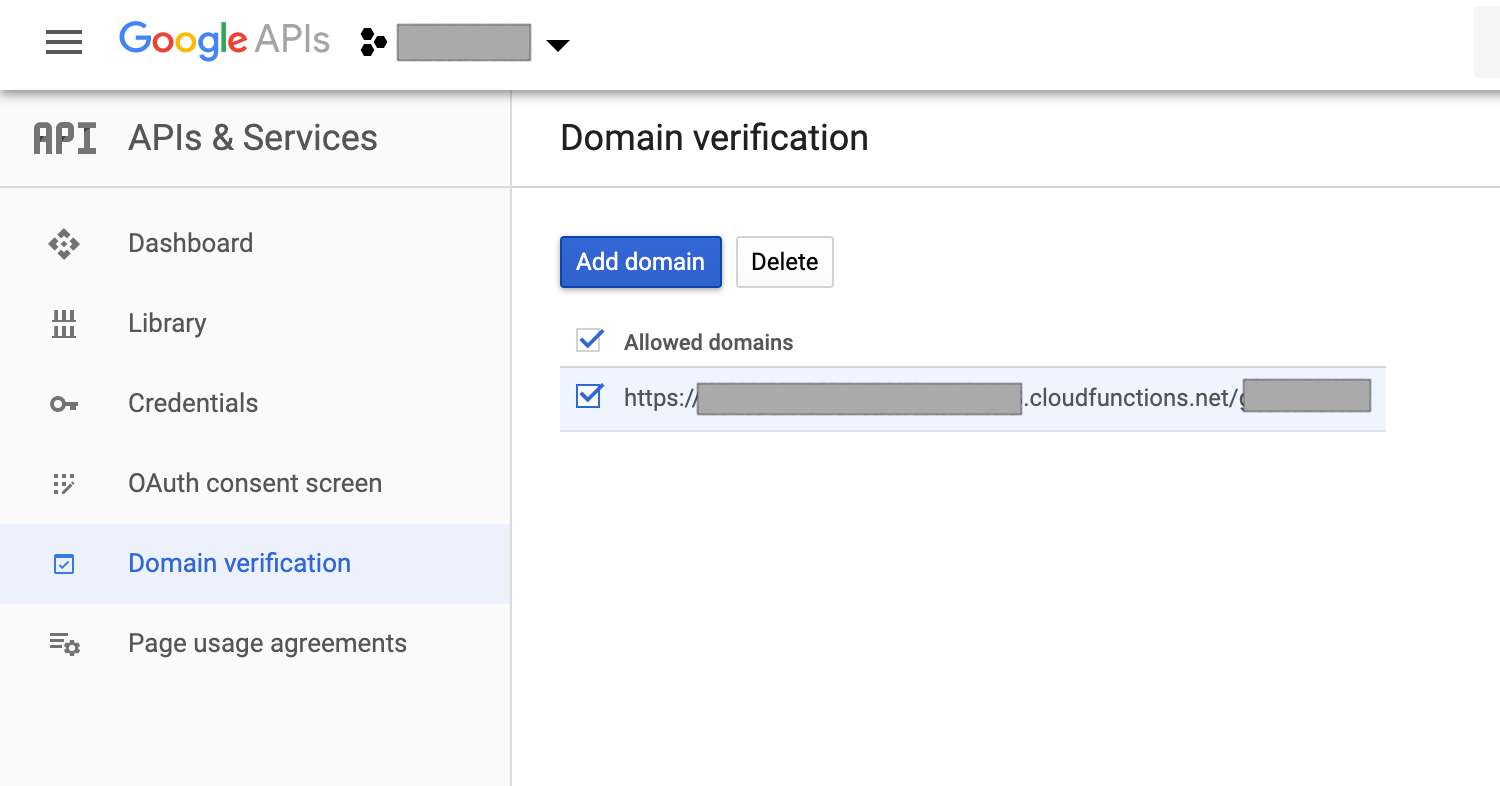Expand the project selector dropdown arrow

[x=558, y=45]
